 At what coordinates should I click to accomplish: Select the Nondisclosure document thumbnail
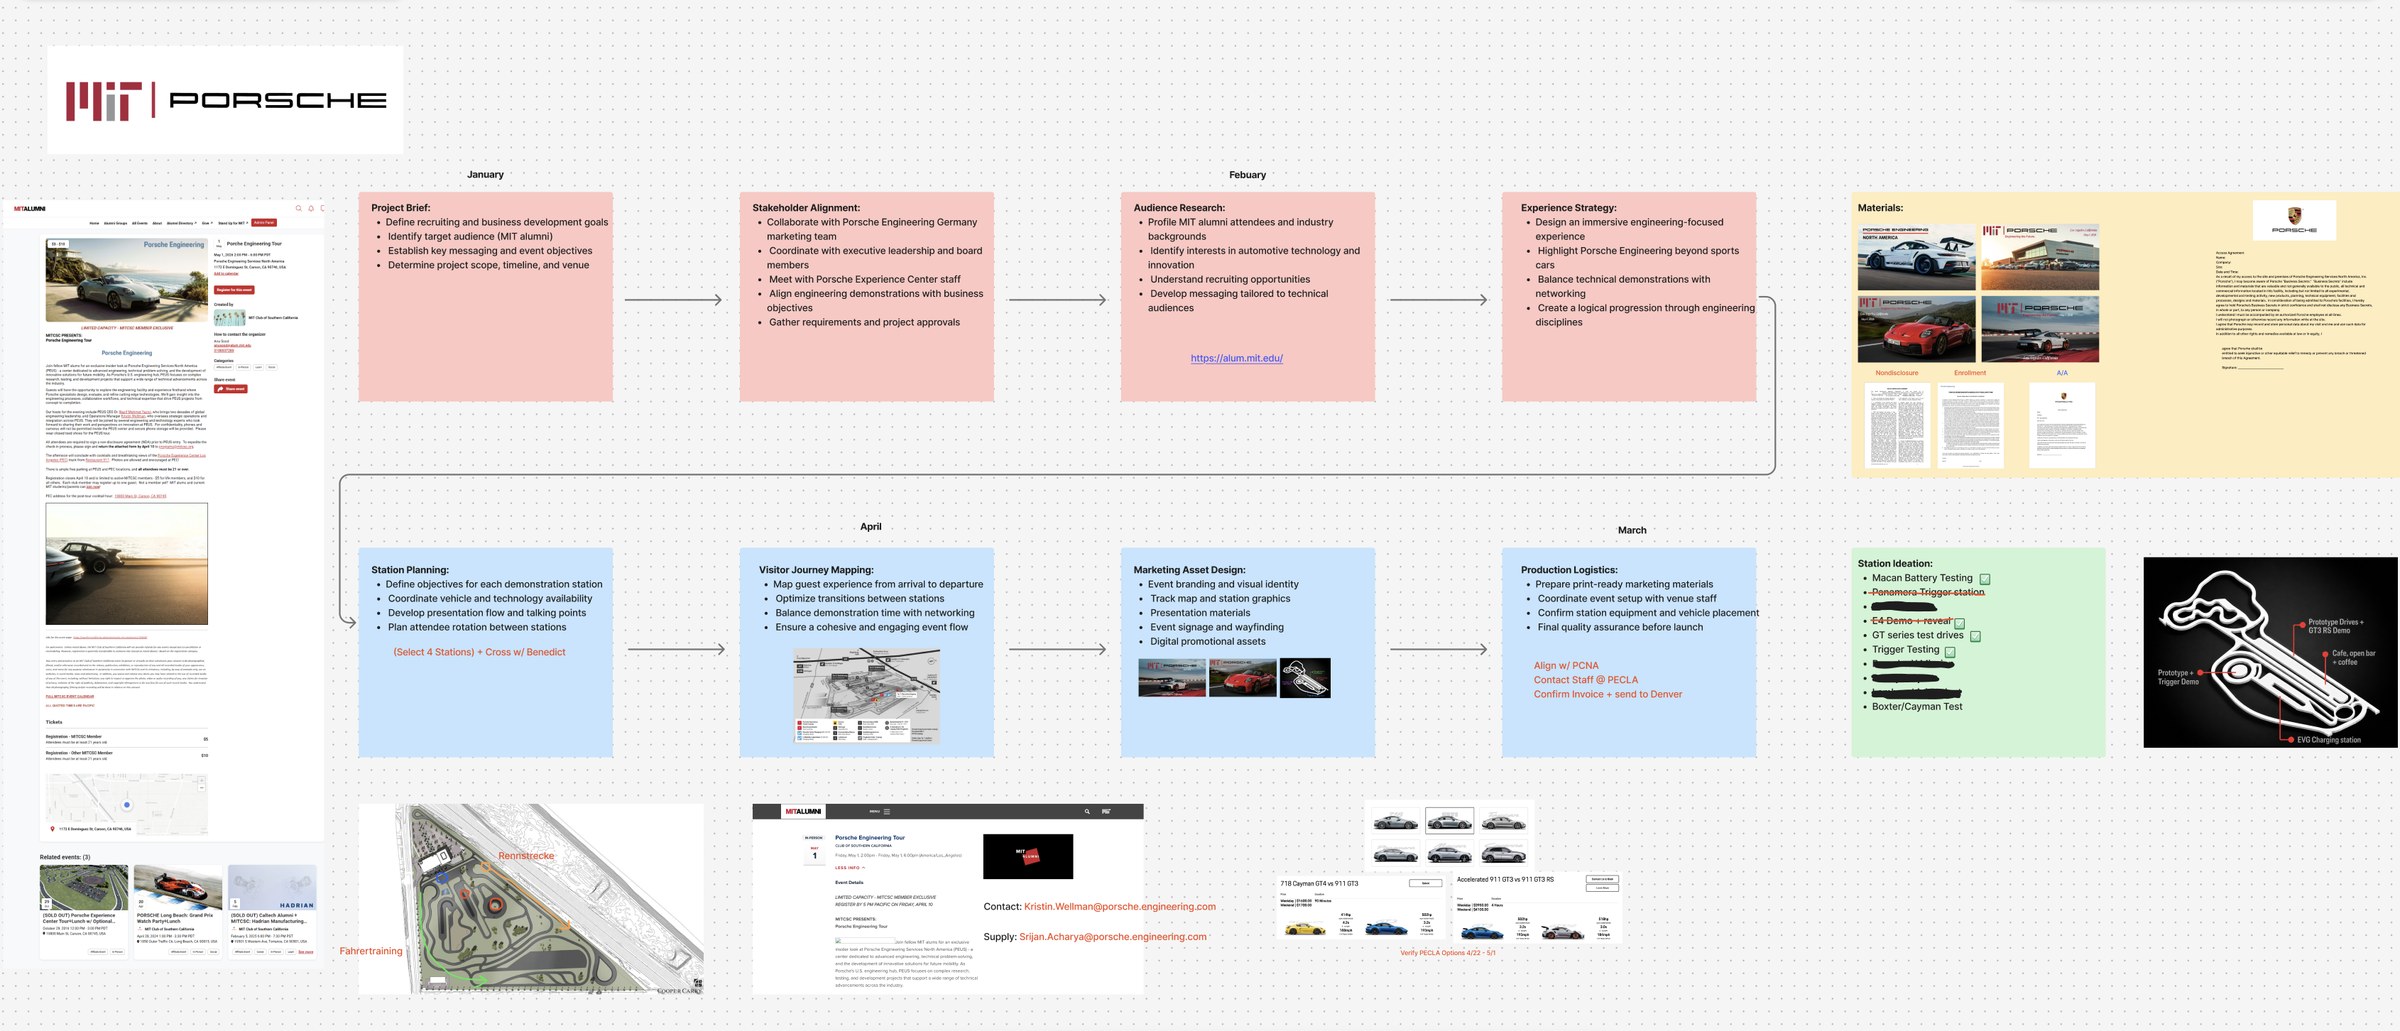1897,425
